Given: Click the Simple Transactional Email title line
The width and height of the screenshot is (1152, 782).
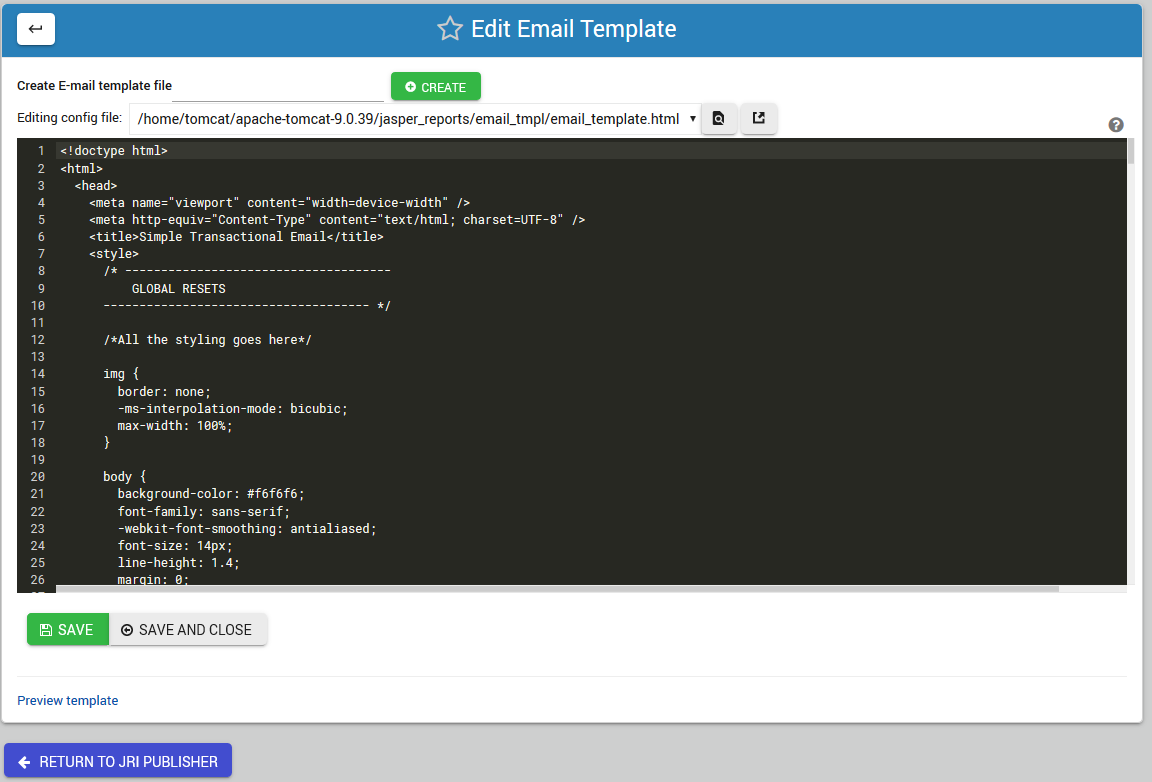Looking at the screenshot, I should pyautogui.click(x=237, y=237).
